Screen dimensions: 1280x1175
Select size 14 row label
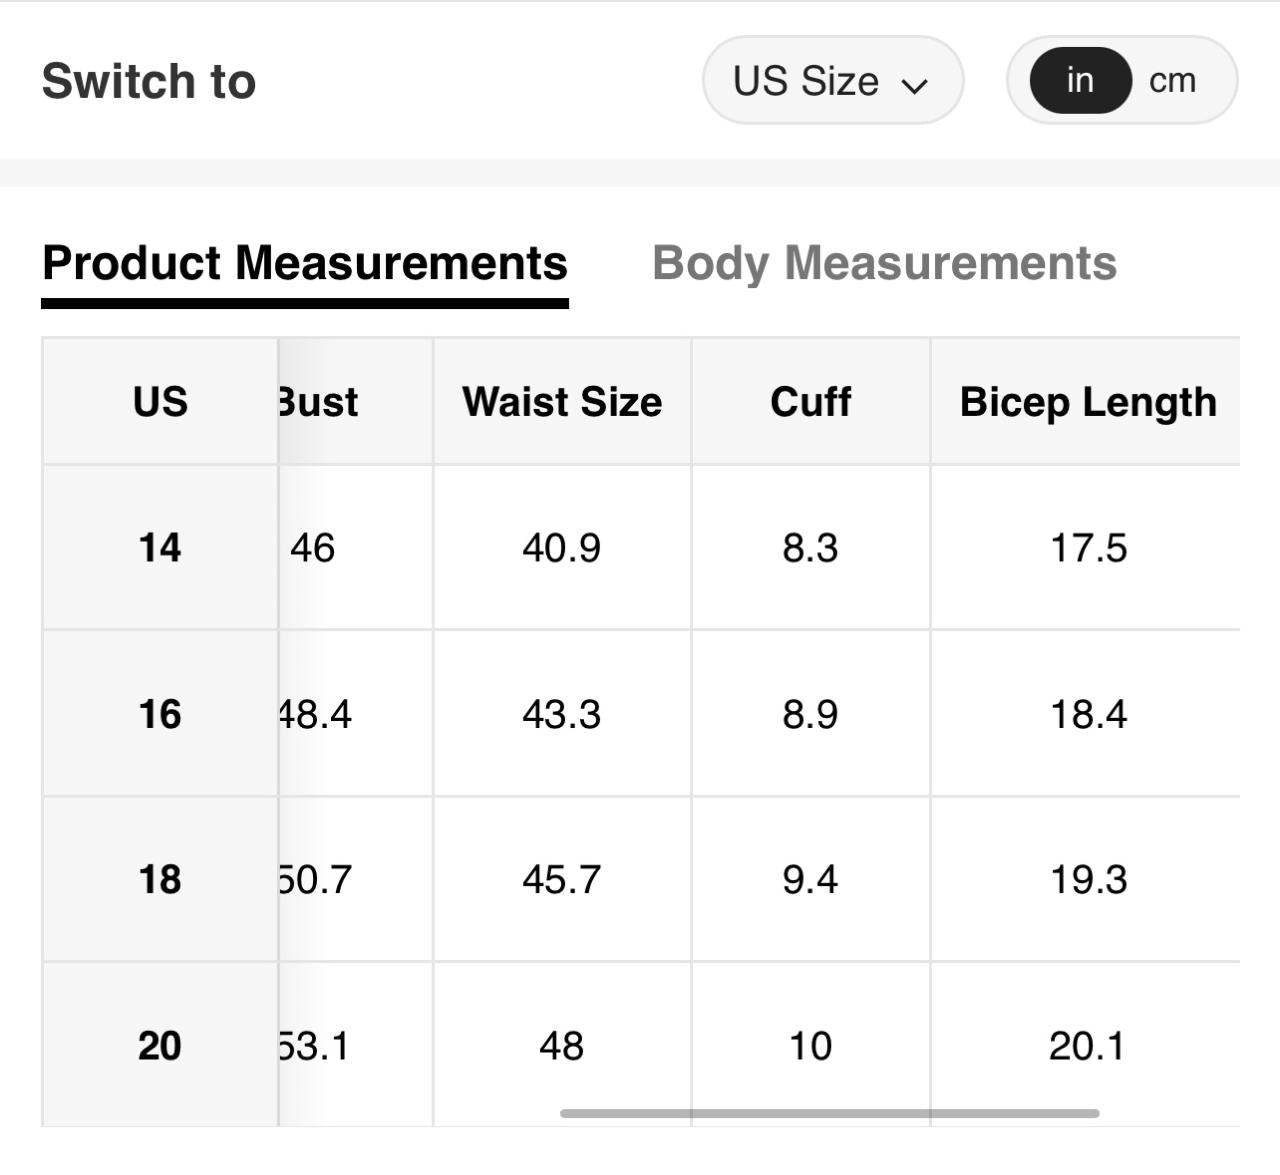tap(160, 548)
